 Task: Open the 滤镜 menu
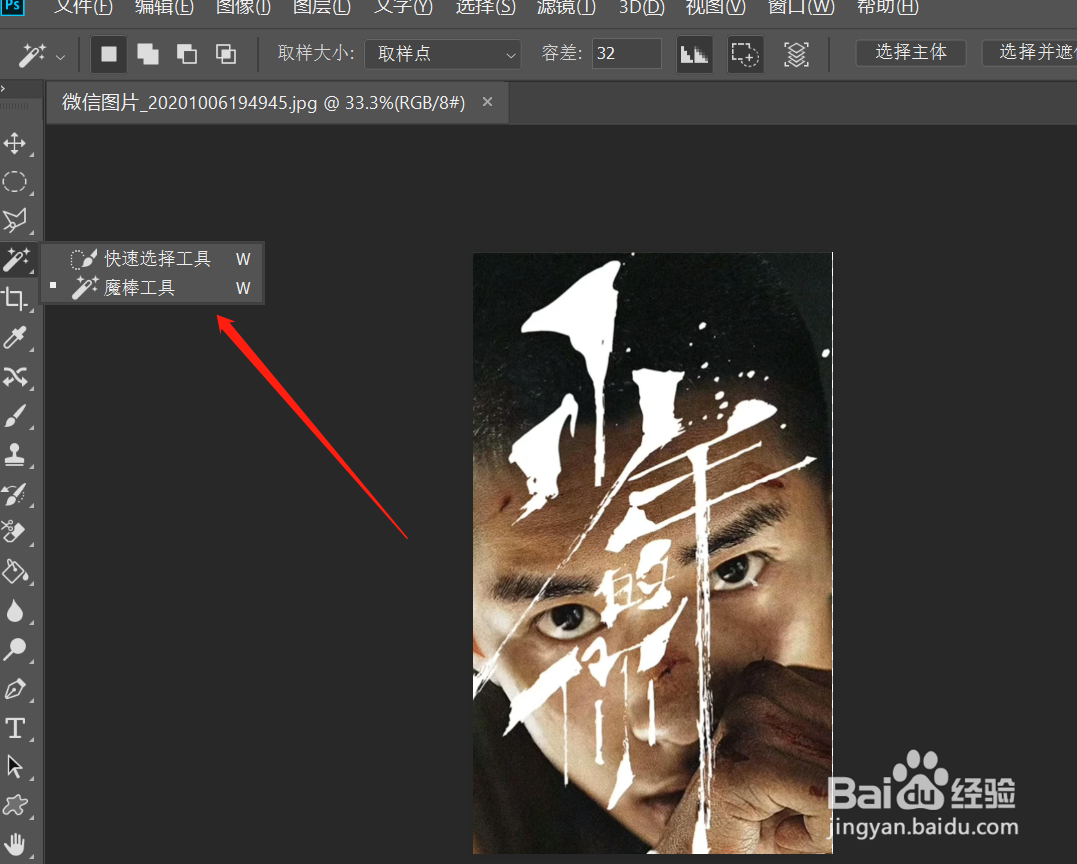pos(566,8)
